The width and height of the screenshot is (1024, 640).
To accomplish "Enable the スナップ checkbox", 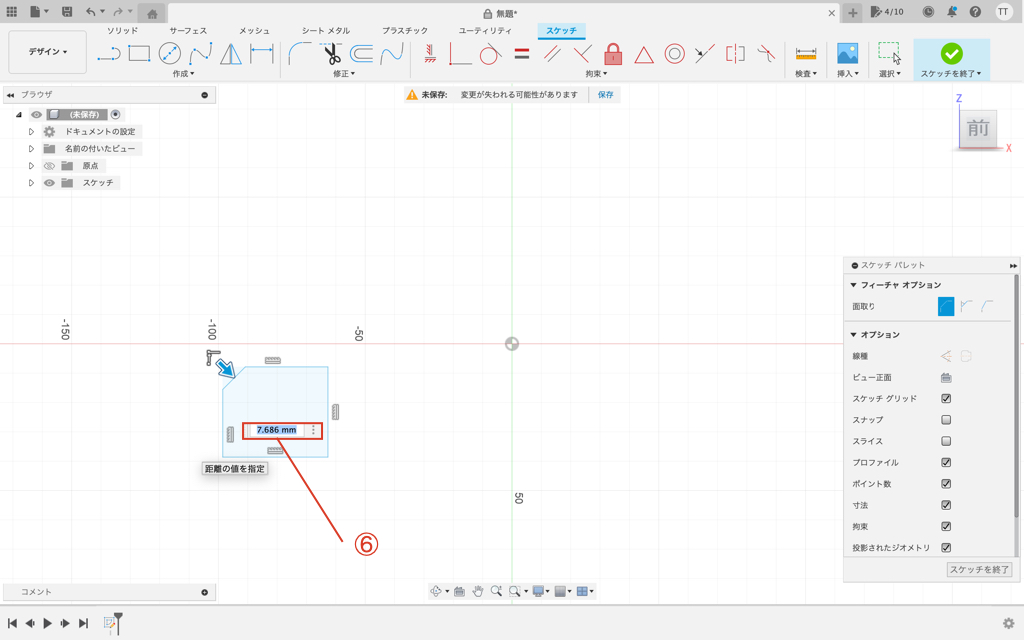I will pyautogui.click(x=946, y=420).
